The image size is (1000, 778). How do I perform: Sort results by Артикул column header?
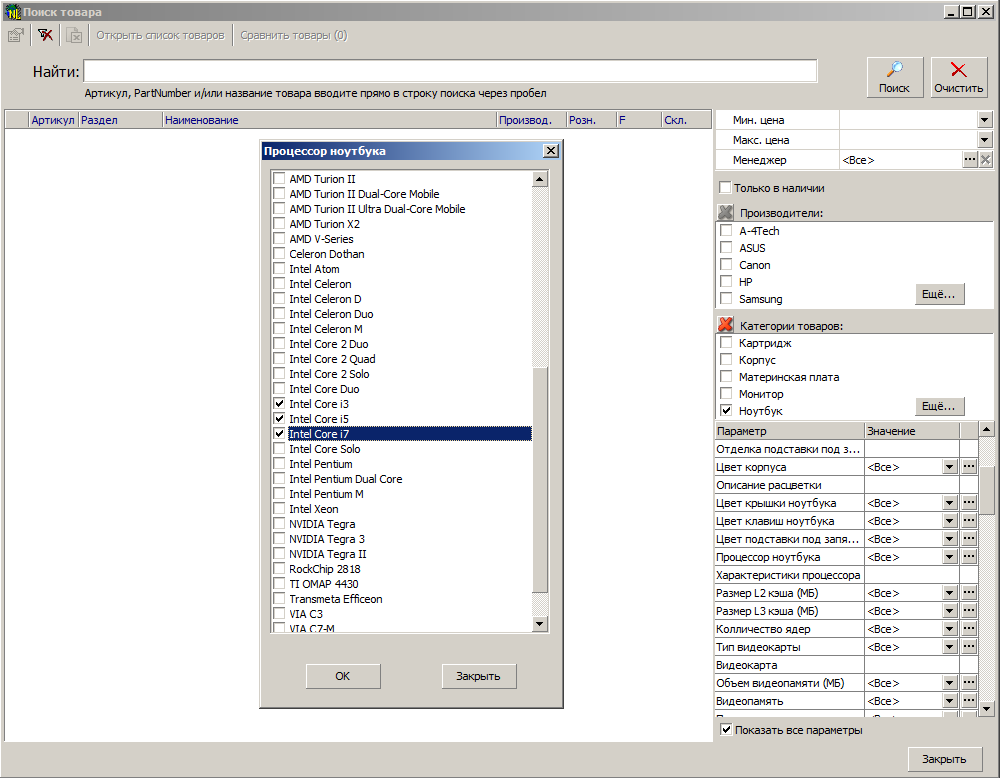coord(54,119)
